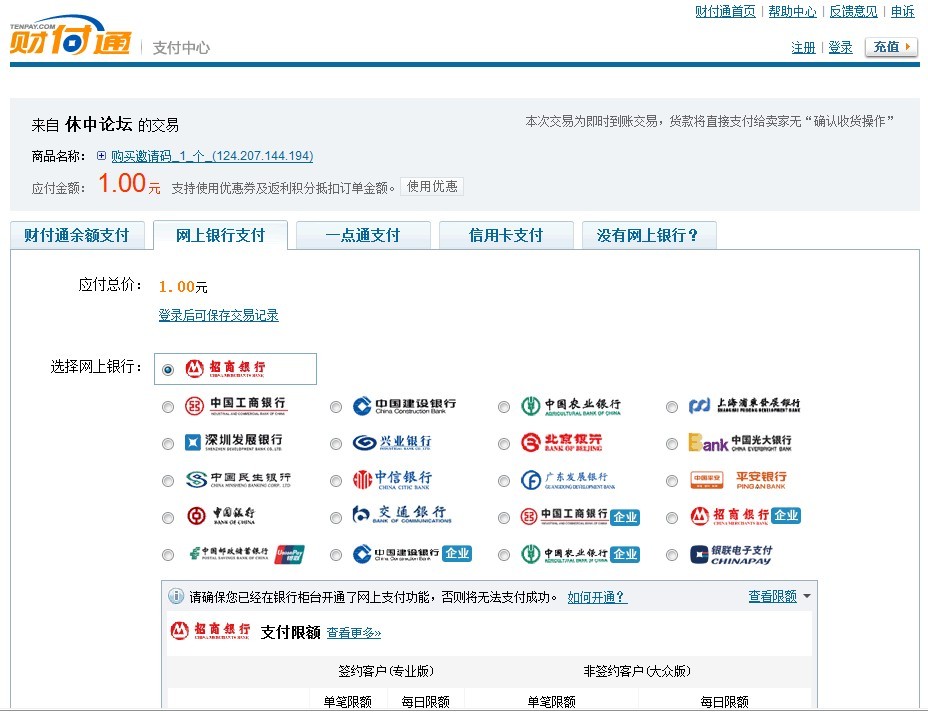Pick the 招商银行 企业 logo
Screen dimensions: 928x712
pyautogui.click(x=746, y=517)
